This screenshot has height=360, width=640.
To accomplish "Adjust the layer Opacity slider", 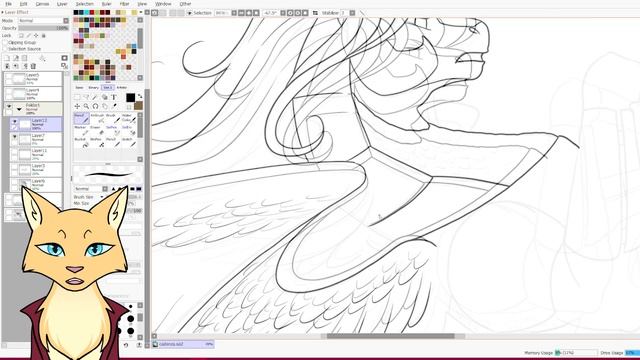I will click(x=44, y=28).
